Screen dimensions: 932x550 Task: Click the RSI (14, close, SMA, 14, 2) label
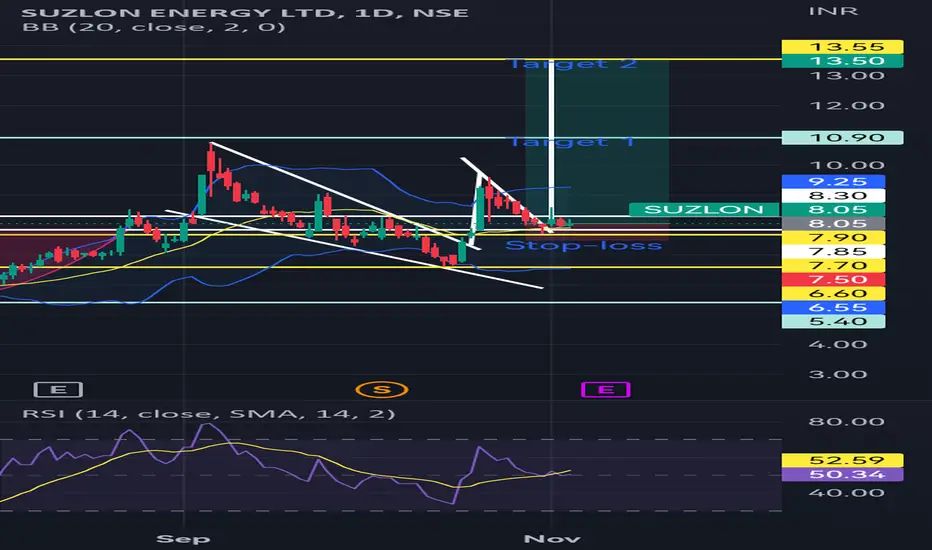(209, 413)
